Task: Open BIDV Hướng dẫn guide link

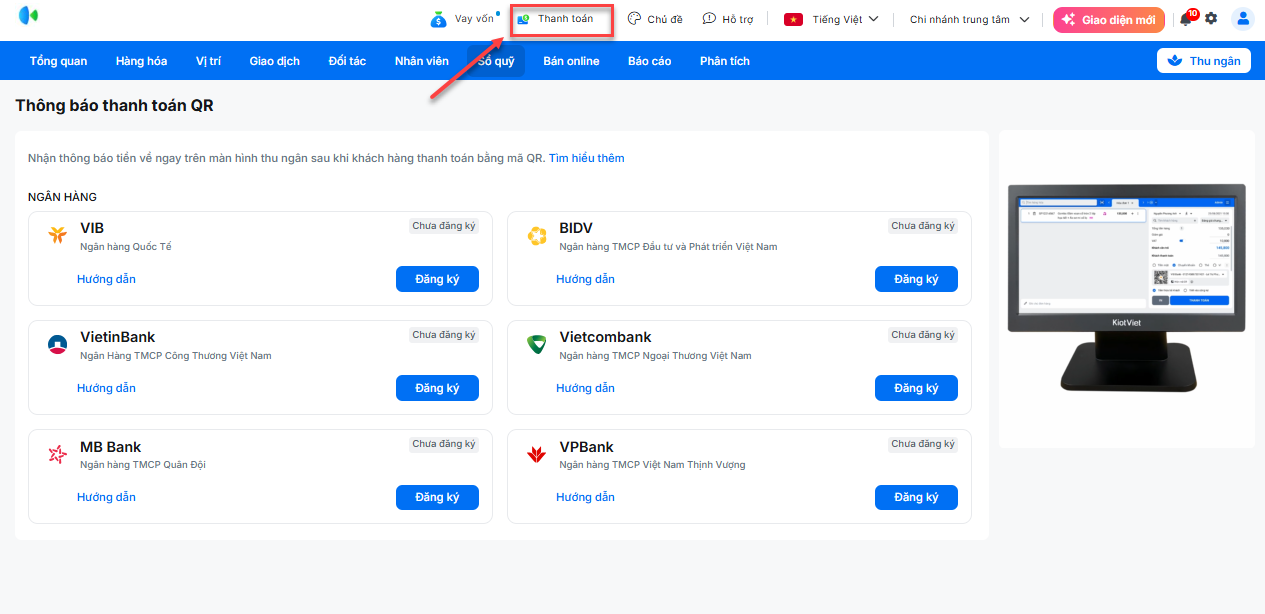Action: [x=585, y=279]
